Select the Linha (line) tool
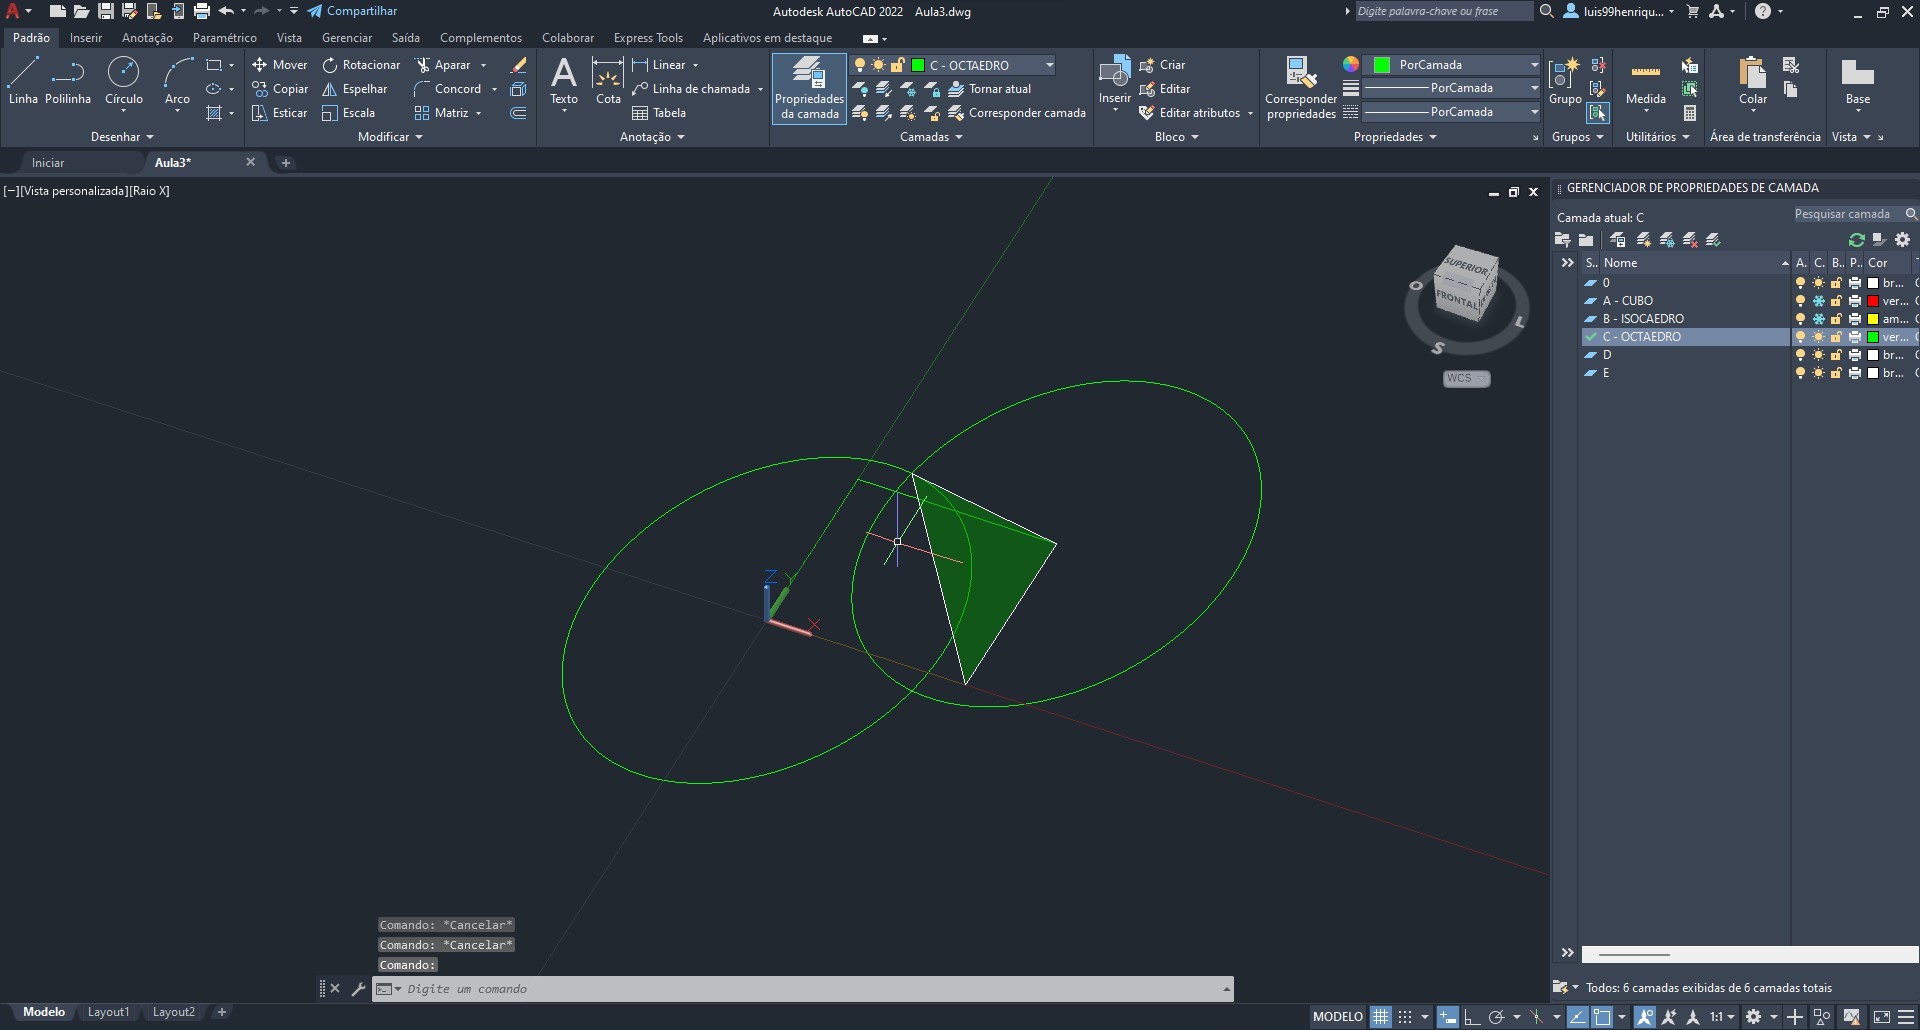Image resolution: width=1920 pixels, height=1030 pixels. pyautogui.click(x=23, y=81)
